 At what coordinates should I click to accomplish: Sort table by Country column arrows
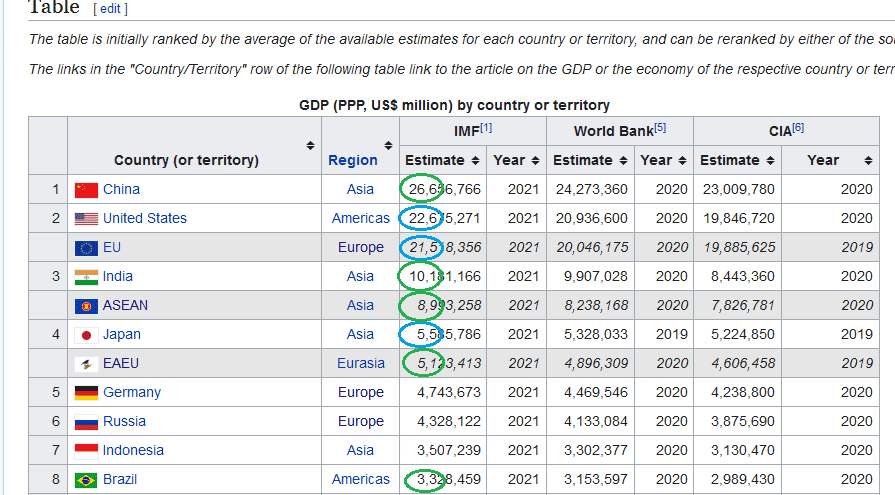click(x=310, y=146)
